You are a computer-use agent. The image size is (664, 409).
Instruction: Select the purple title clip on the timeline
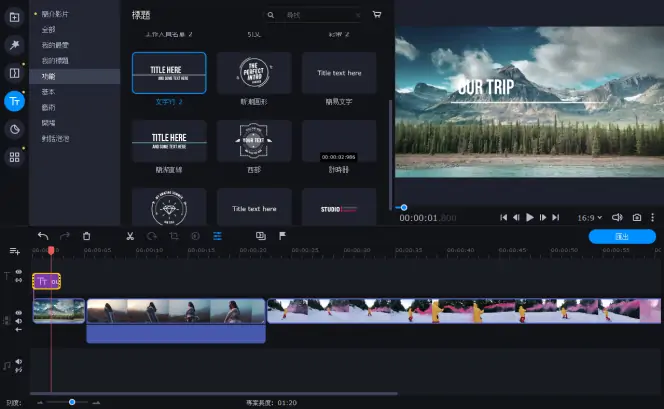(47, 281)
